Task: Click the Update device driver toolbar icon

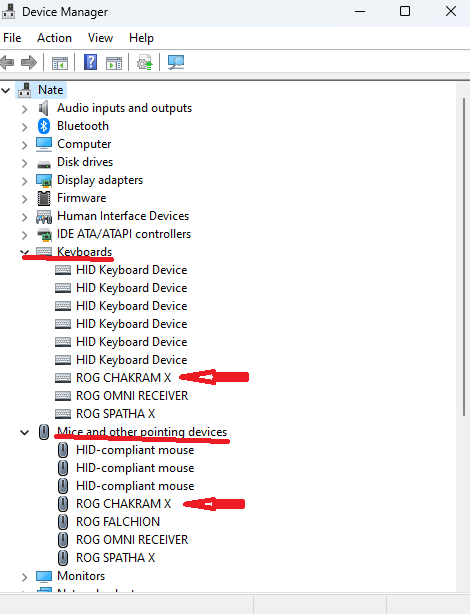Action: (x=145, y=63)
